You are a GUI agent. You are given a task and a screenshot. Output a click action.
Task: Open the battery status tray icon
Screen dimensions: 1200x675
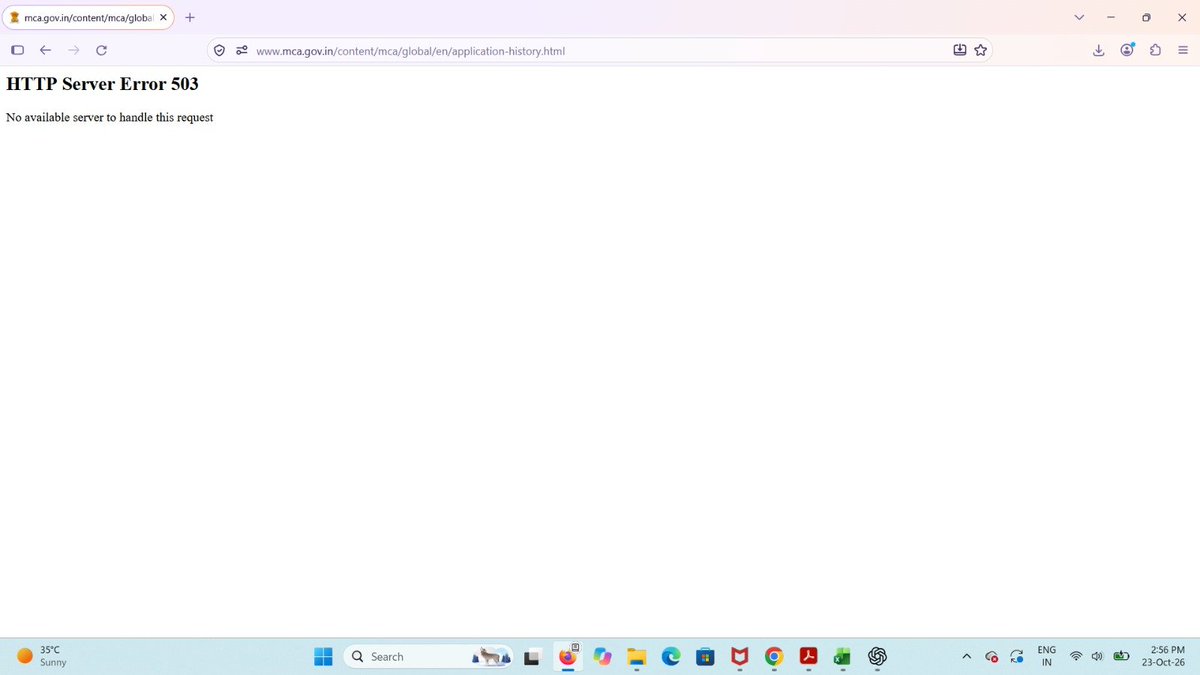pos(1121,657)
